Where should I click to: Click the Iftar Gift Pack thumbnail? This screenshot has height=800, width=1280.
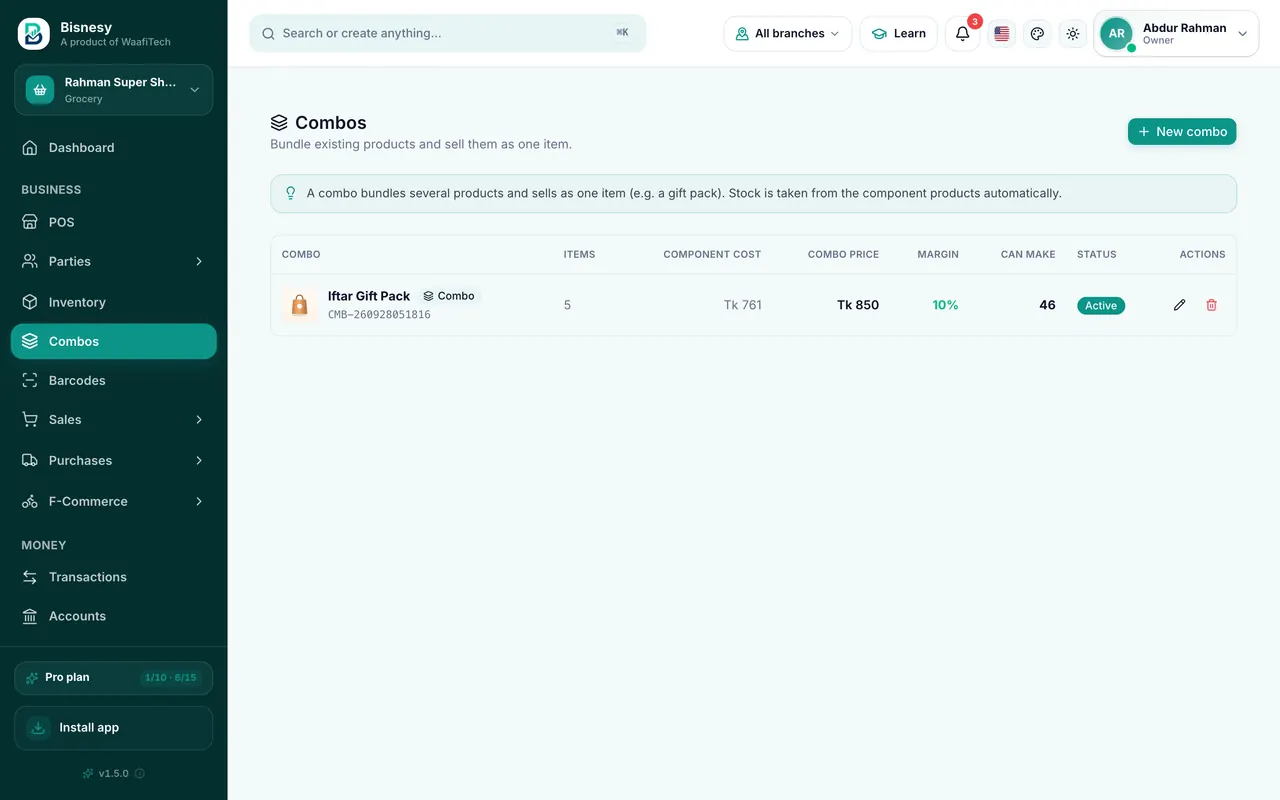point(299,305)
